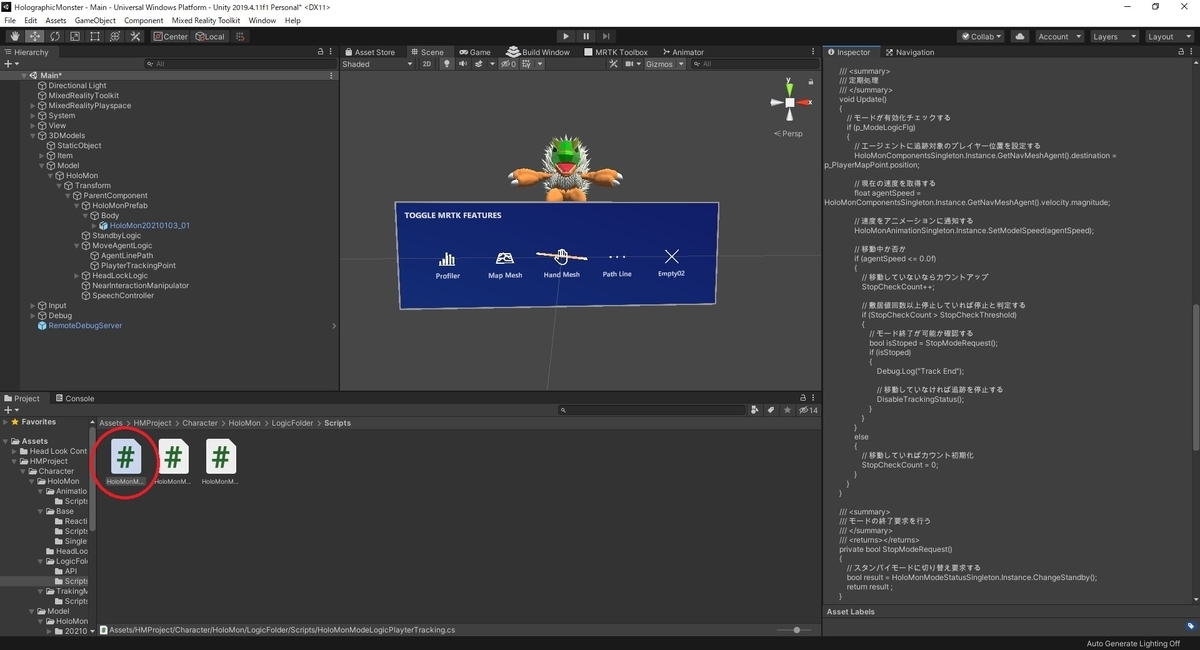Click Empty02 X icon in scene panel
This screenshot has width=1200, height=650.
pyautogui.click(x=672, y=256)
